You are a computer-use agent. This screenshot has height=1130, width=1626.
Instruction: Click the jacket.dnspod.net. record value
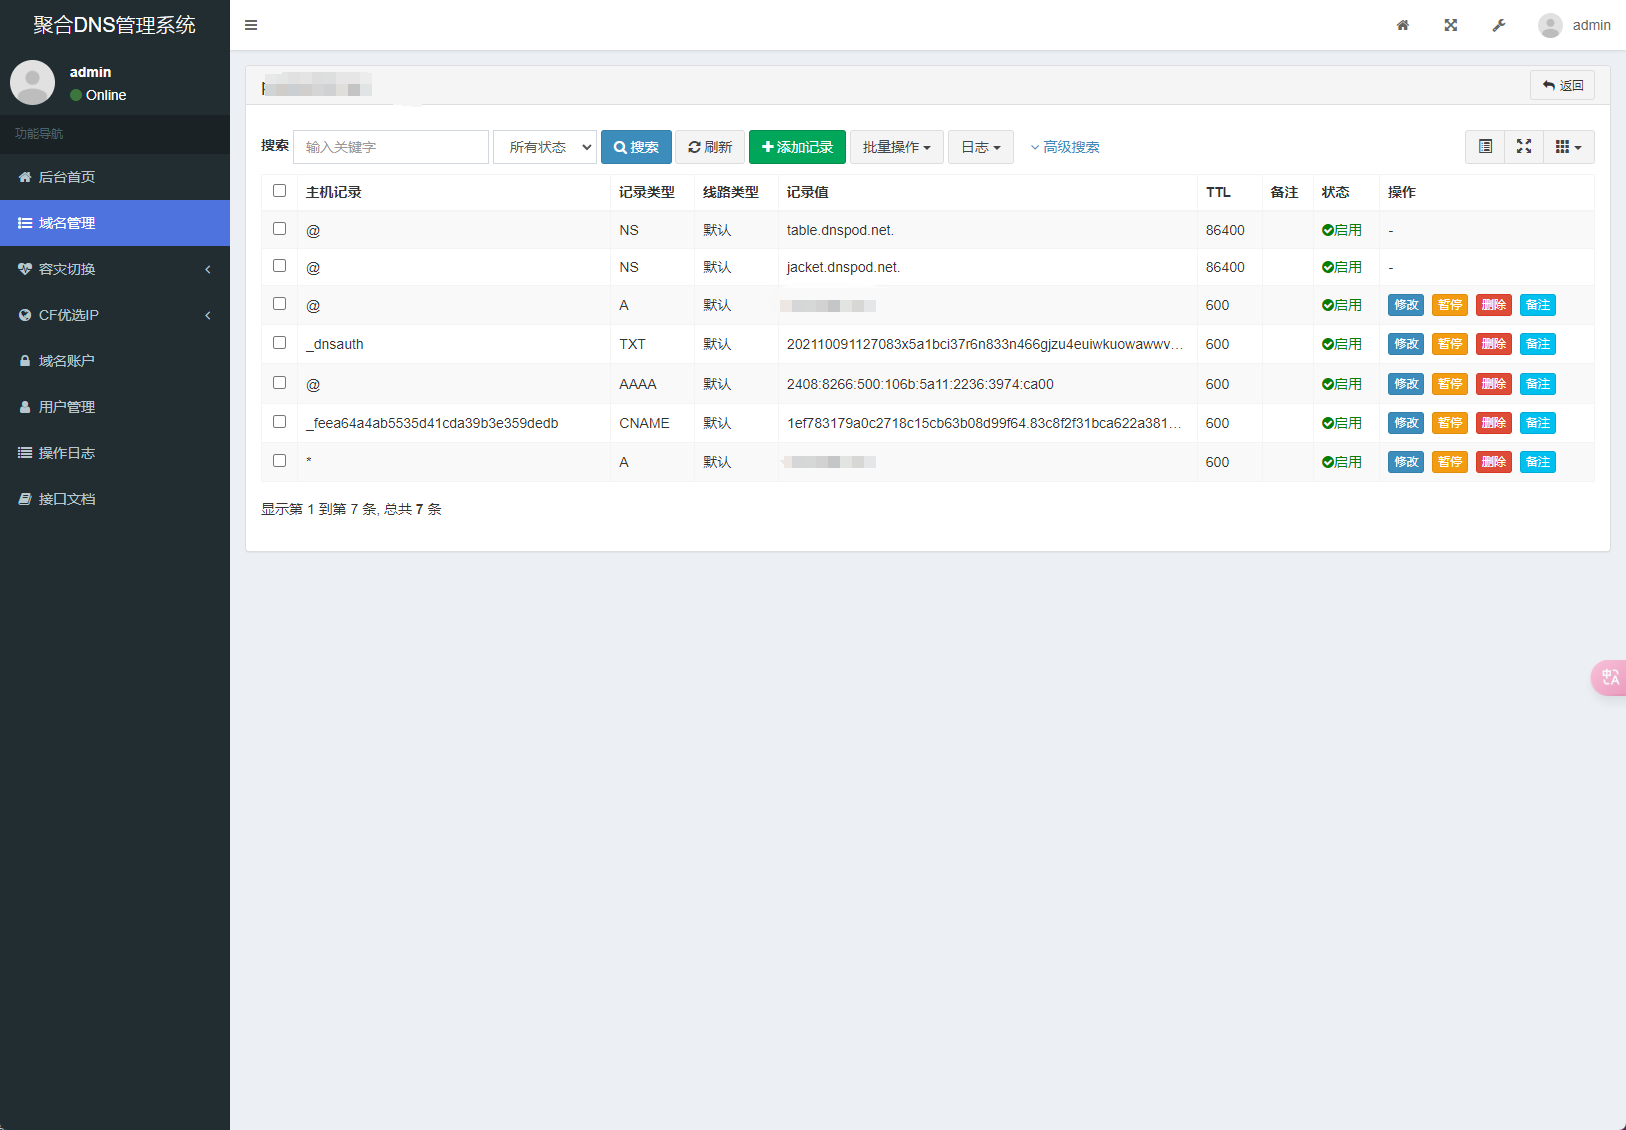point(843,267)
